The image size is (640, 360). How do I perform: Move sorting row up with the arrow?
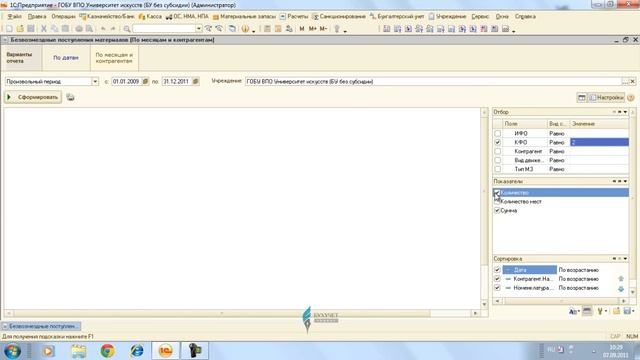click(621, 279)
